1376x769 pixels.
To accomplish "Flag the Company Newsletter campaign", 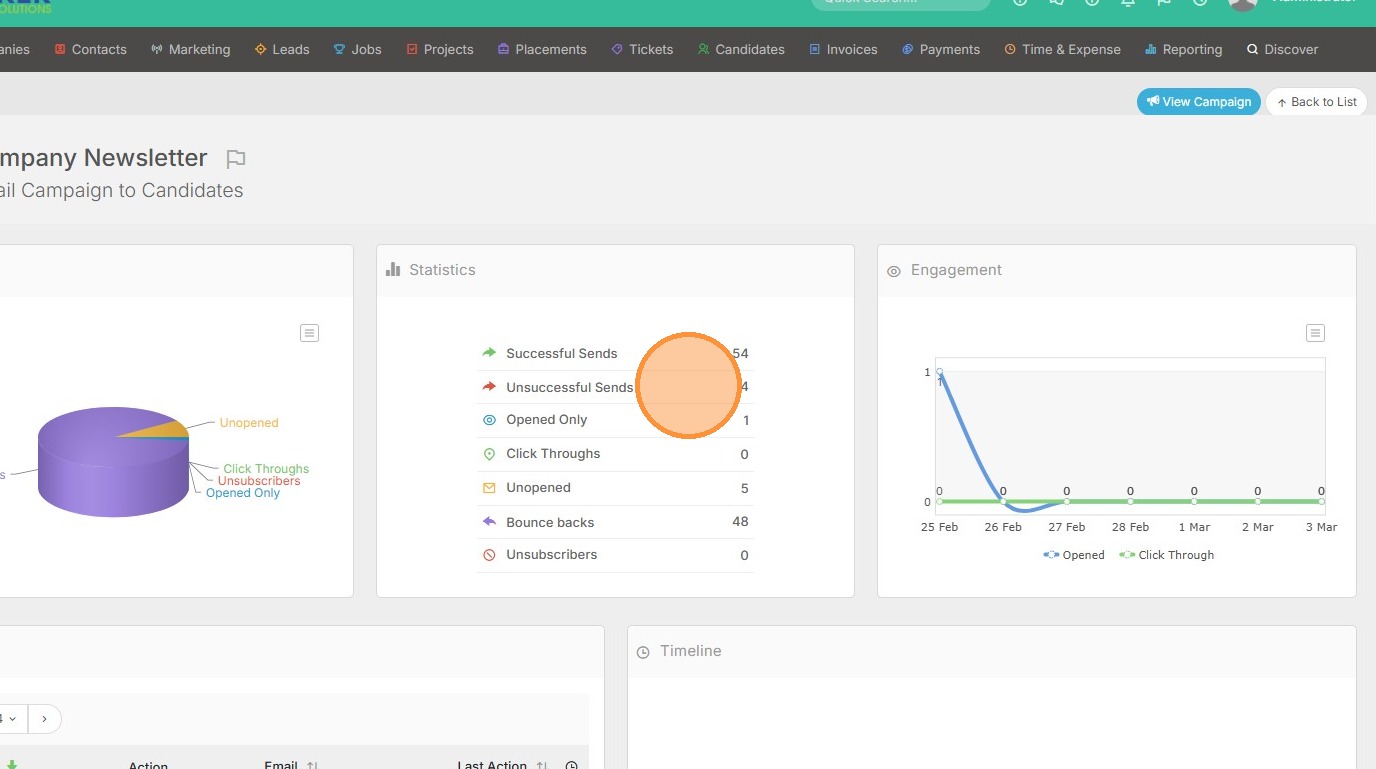I will click(x=236, y=159).
